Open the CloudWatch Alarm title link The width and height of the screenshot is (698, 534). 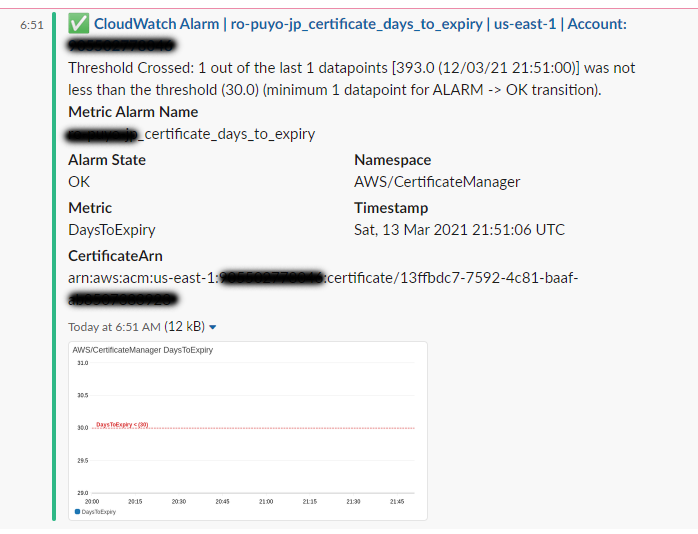[360, 24]
